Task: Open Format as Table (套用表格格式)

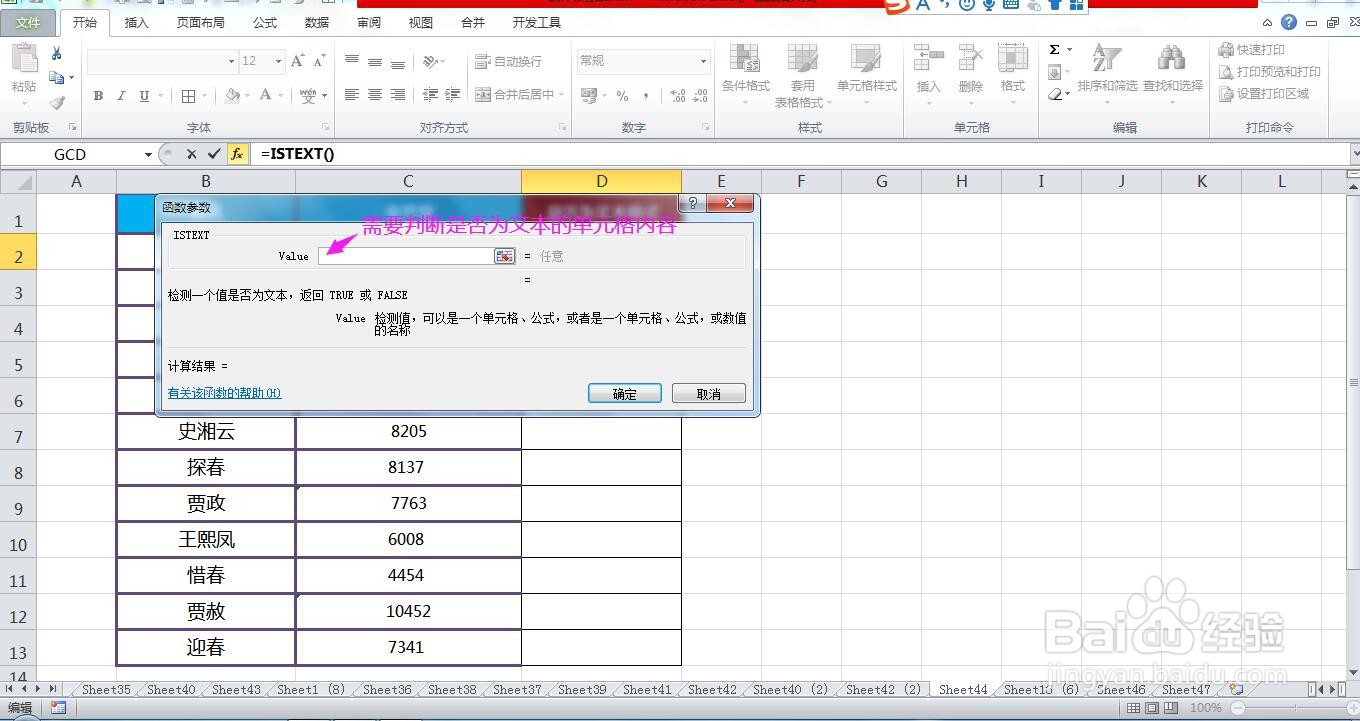Action: [x=802, y=76]
